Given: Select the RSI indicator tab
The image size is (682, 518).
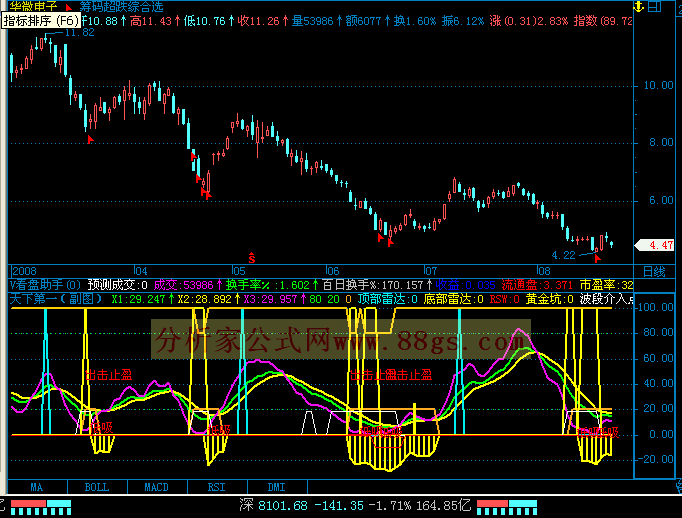Looking at the screenshot, I should [217, 487].
